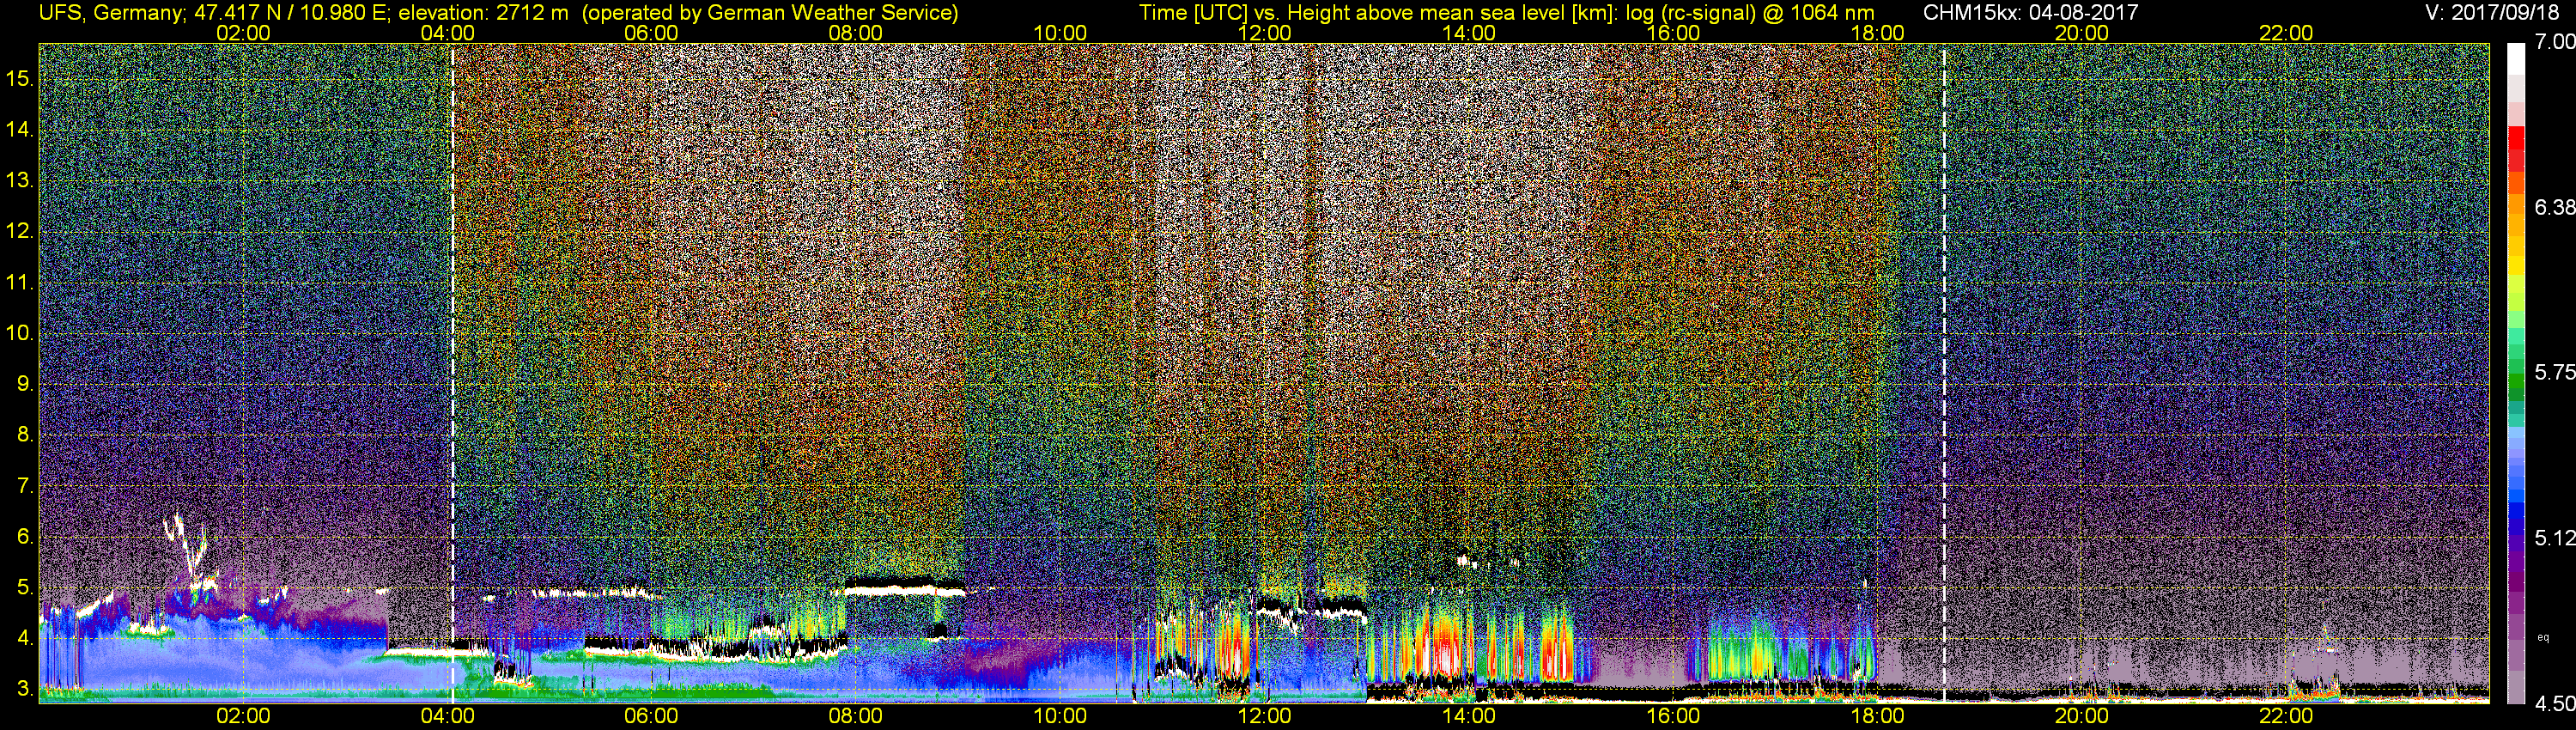2576x730 pixels.
Task: Click the 15 km height axis label
Action: pyautogui.click(x=19, y=78)
